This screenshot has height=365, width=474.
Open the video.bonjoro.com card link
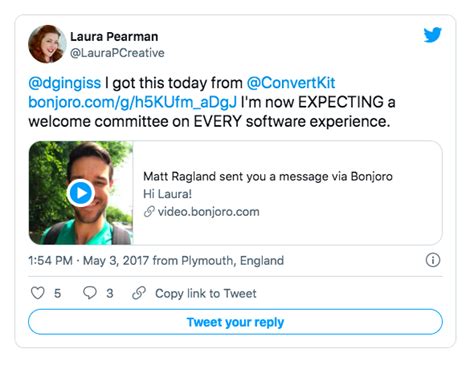click(x=208, y=212)
